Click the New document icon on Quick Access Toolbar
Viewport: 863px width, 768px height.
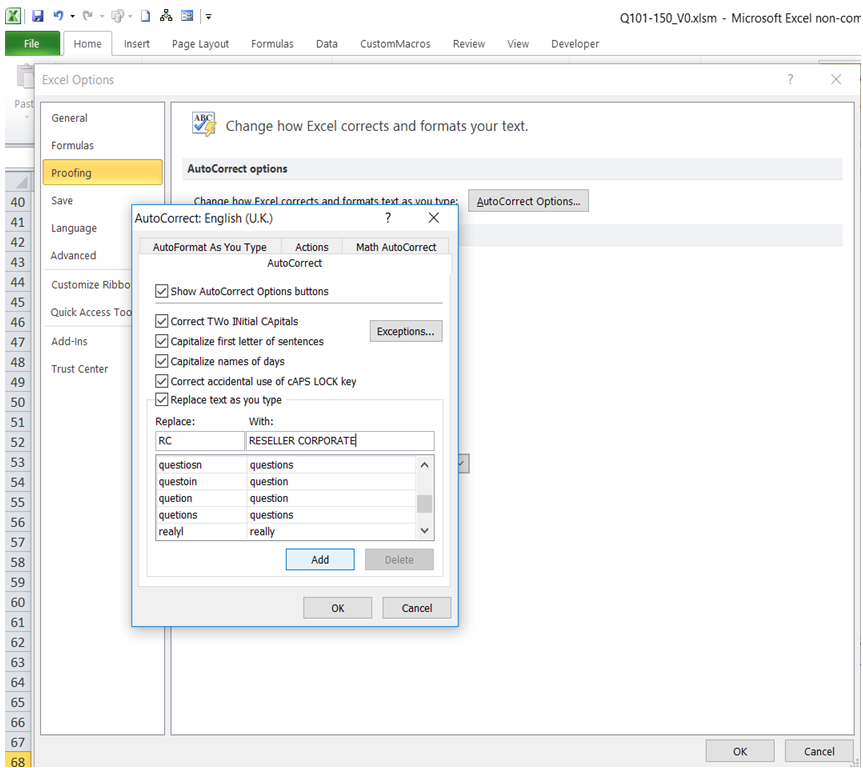coord(144,15)
